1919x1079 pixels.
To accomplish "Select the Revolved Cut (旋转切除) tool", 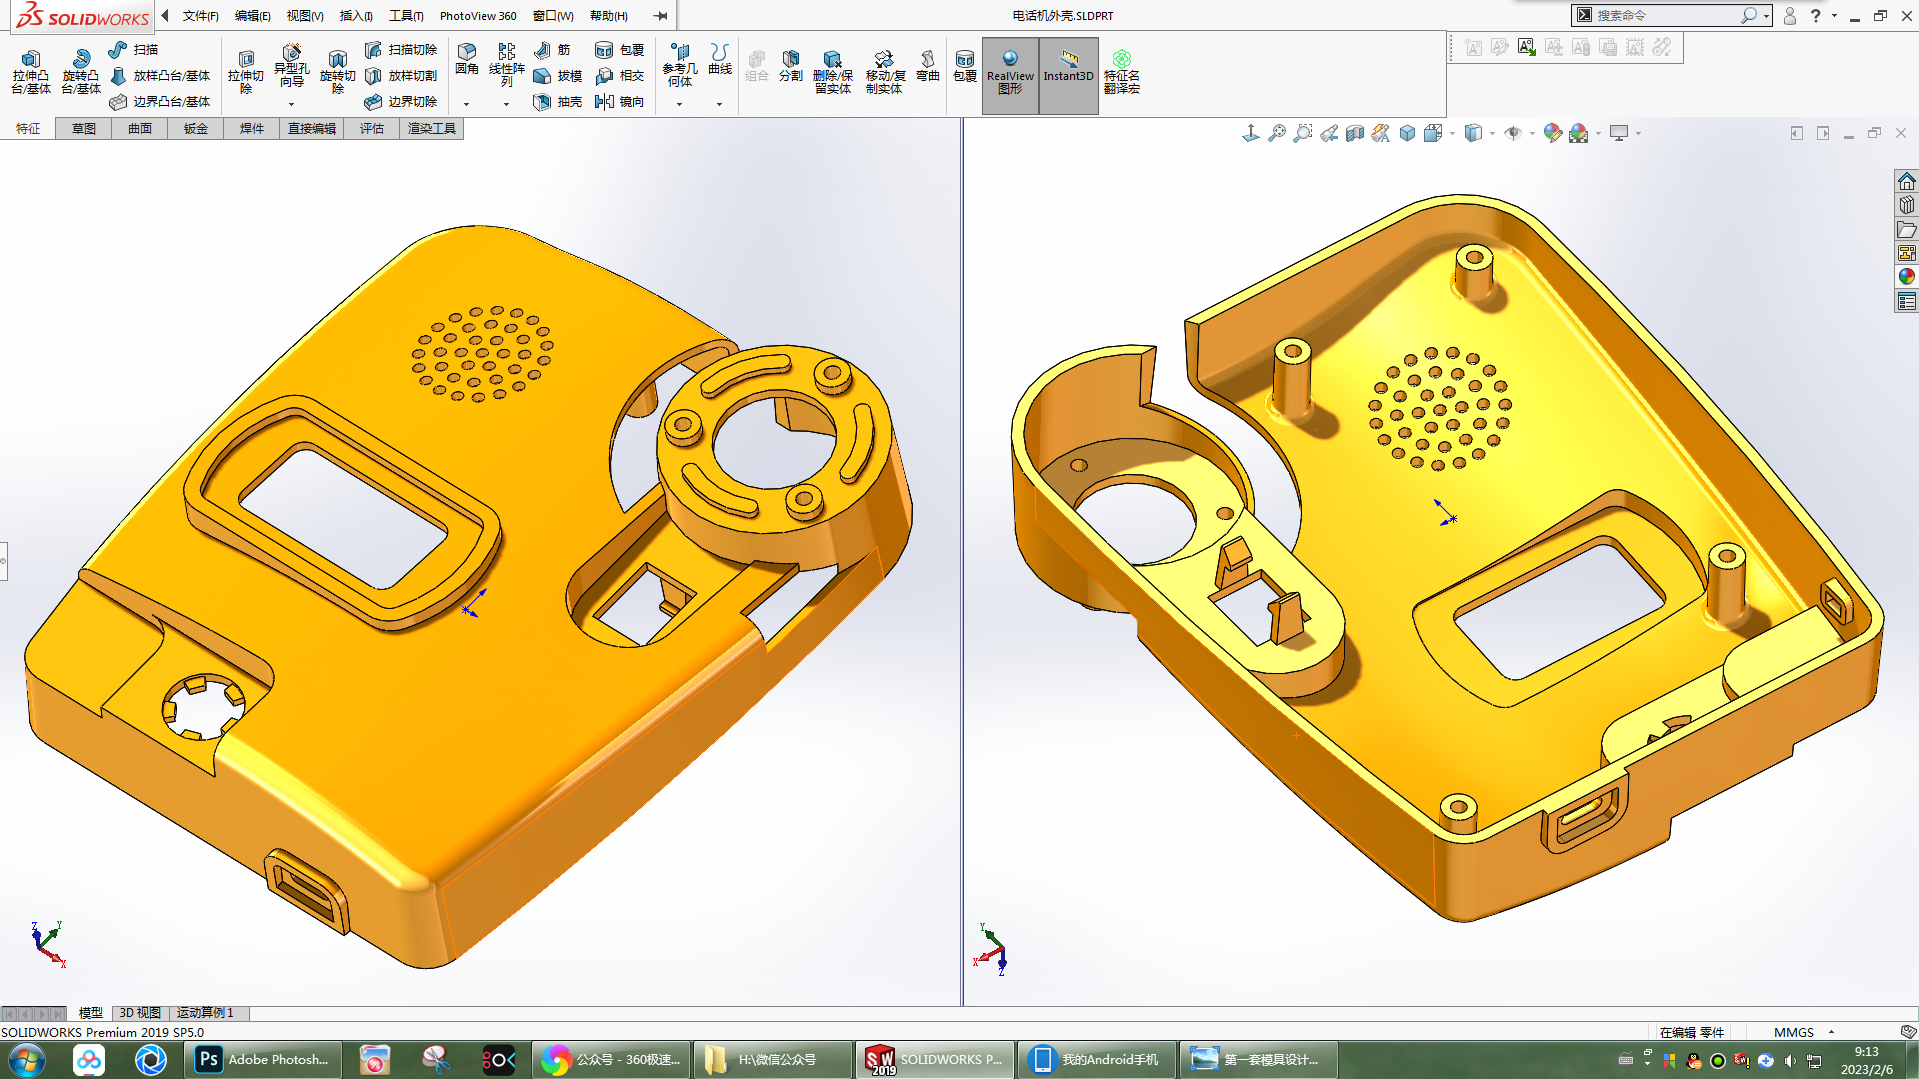I will coord(337,71).
